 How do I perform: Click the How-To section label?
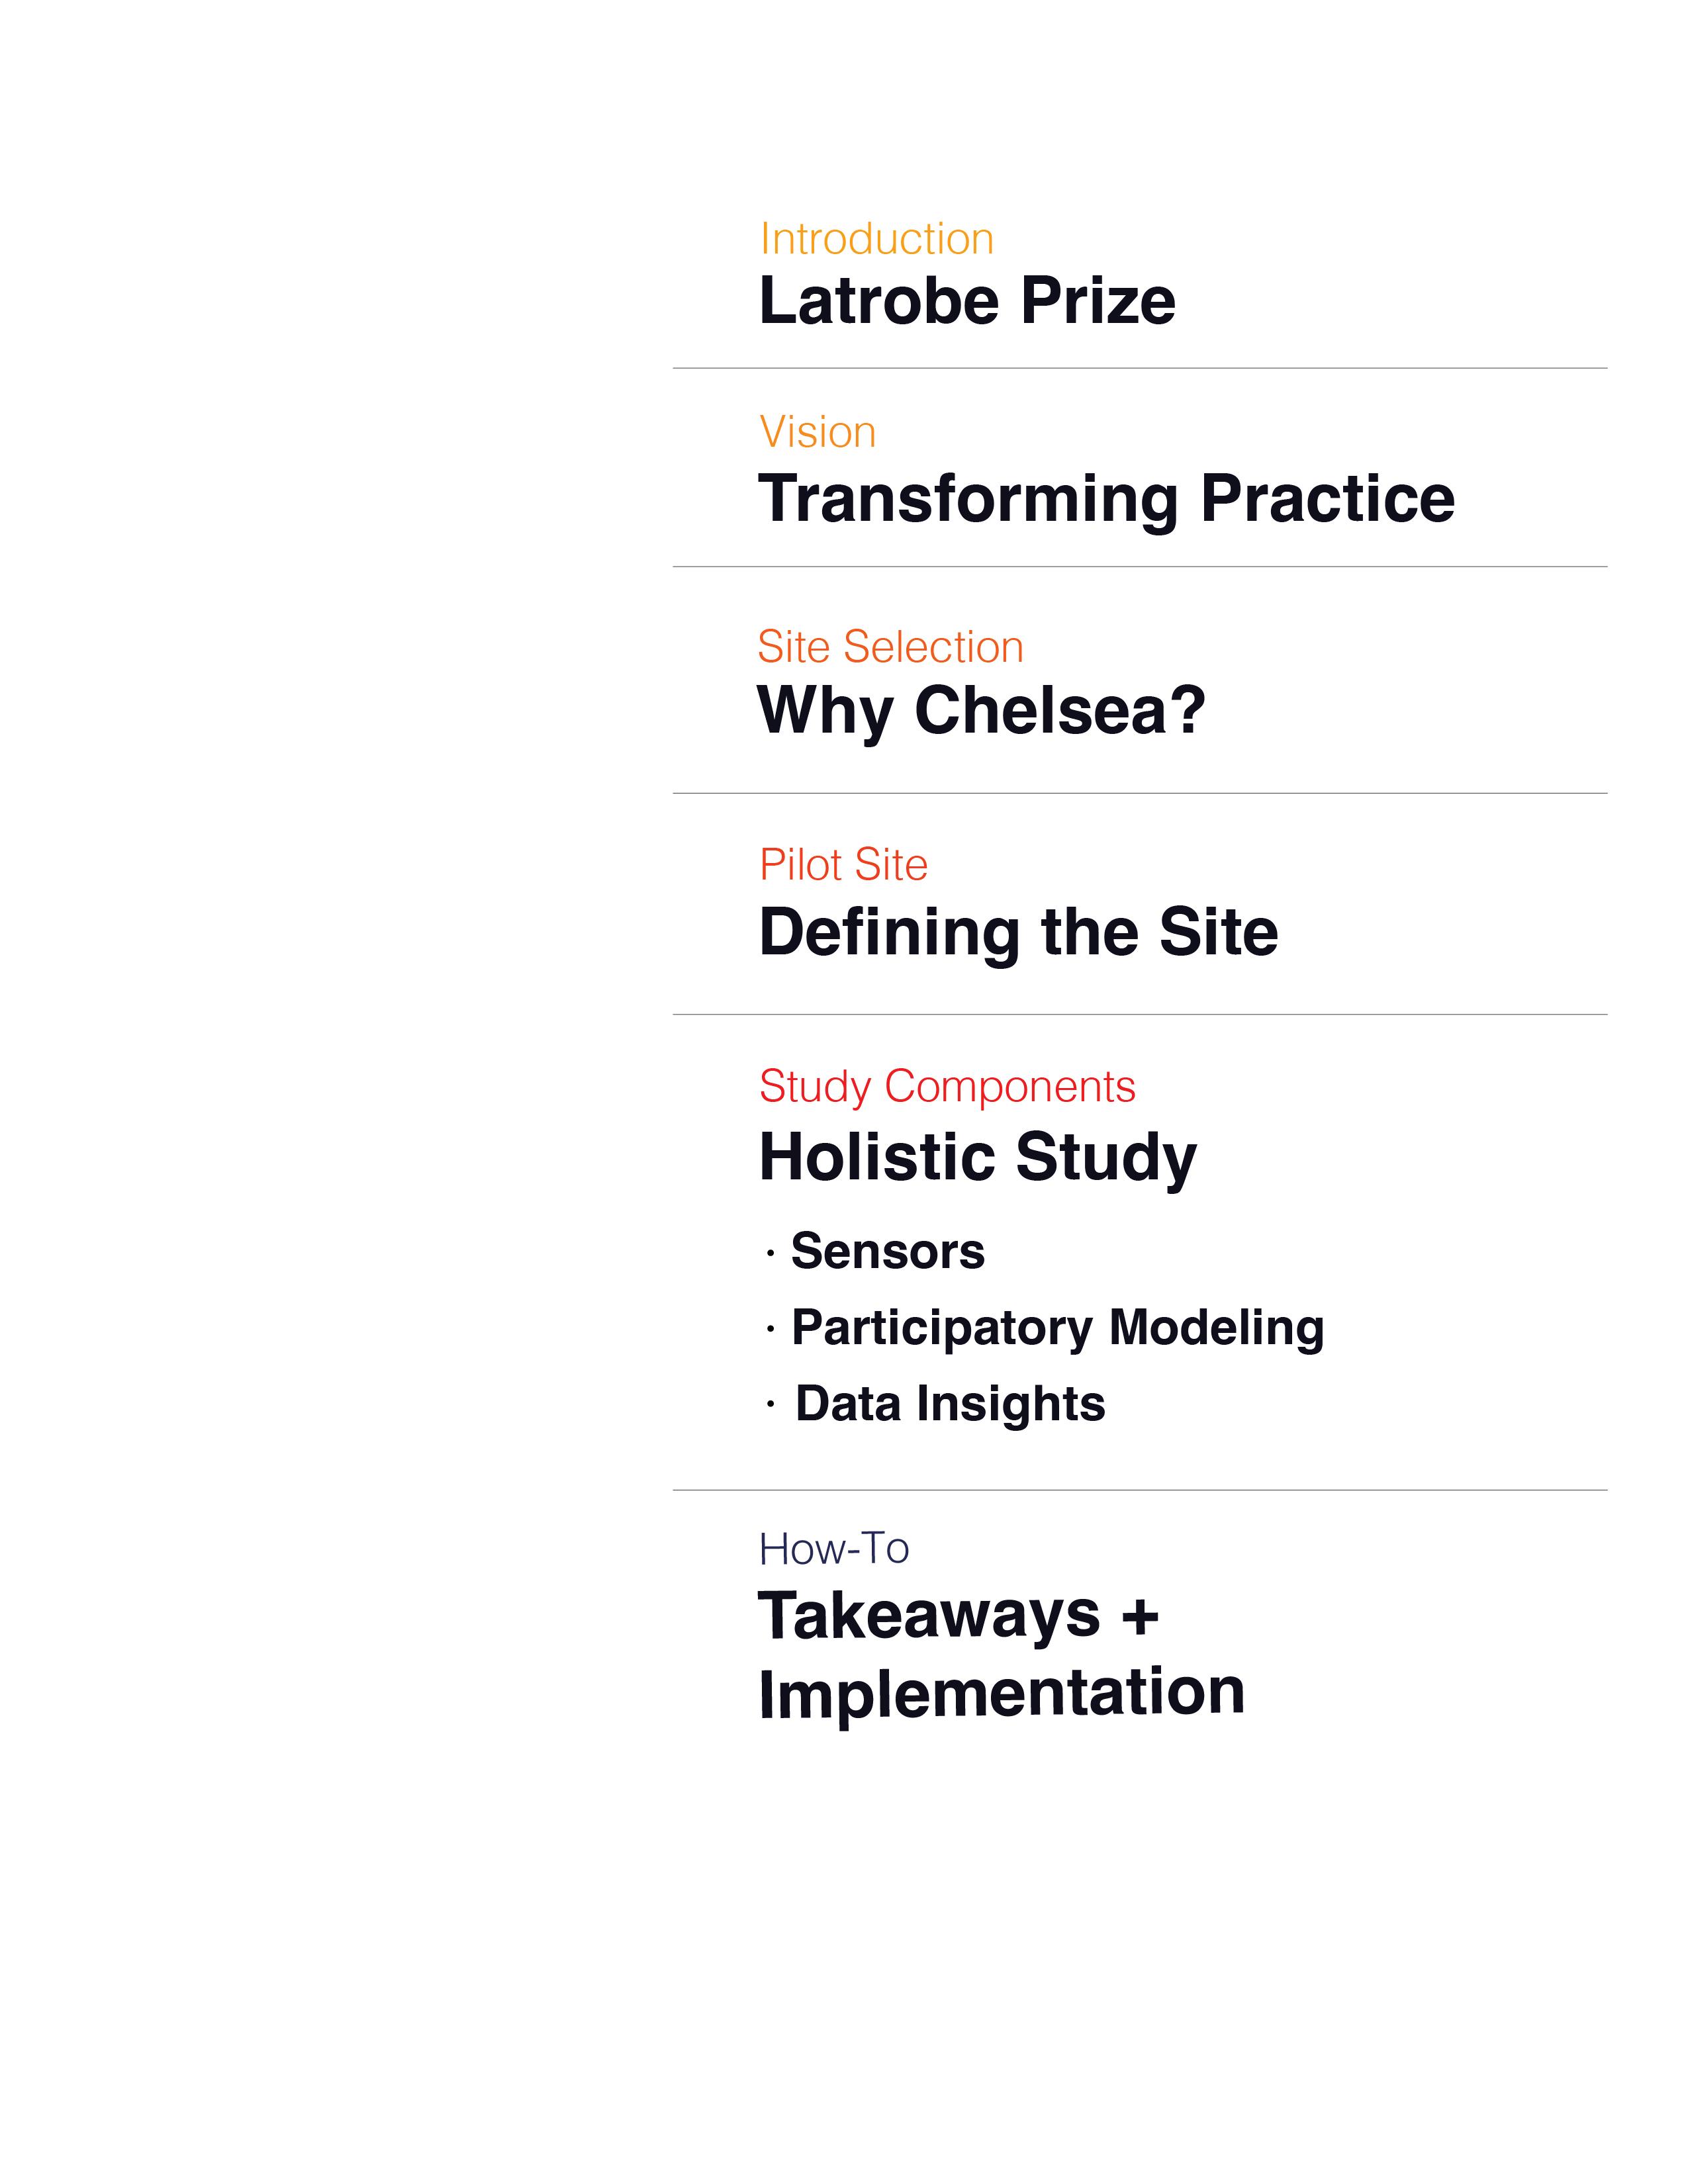tap(833, 1549)
